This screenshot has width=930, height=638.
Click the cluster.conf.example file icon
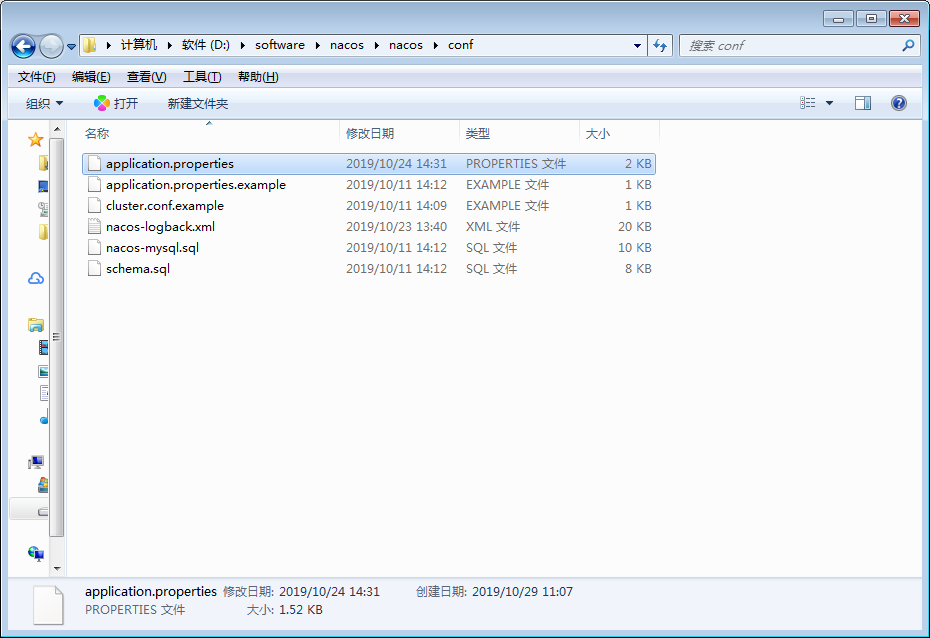(94, 206)
